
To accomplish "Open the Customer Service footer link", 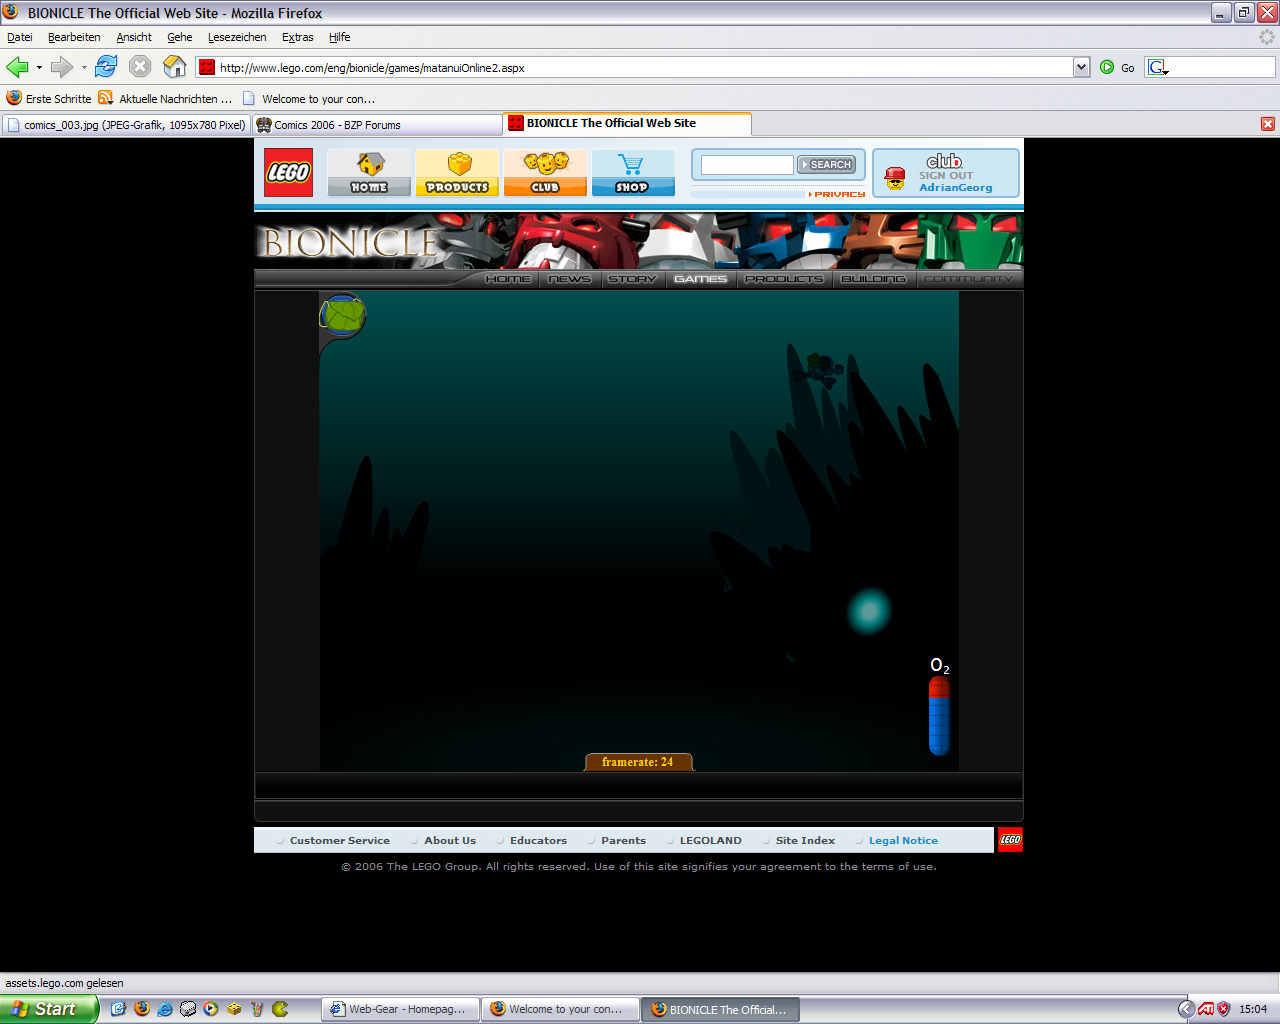I will click(340, 840).
